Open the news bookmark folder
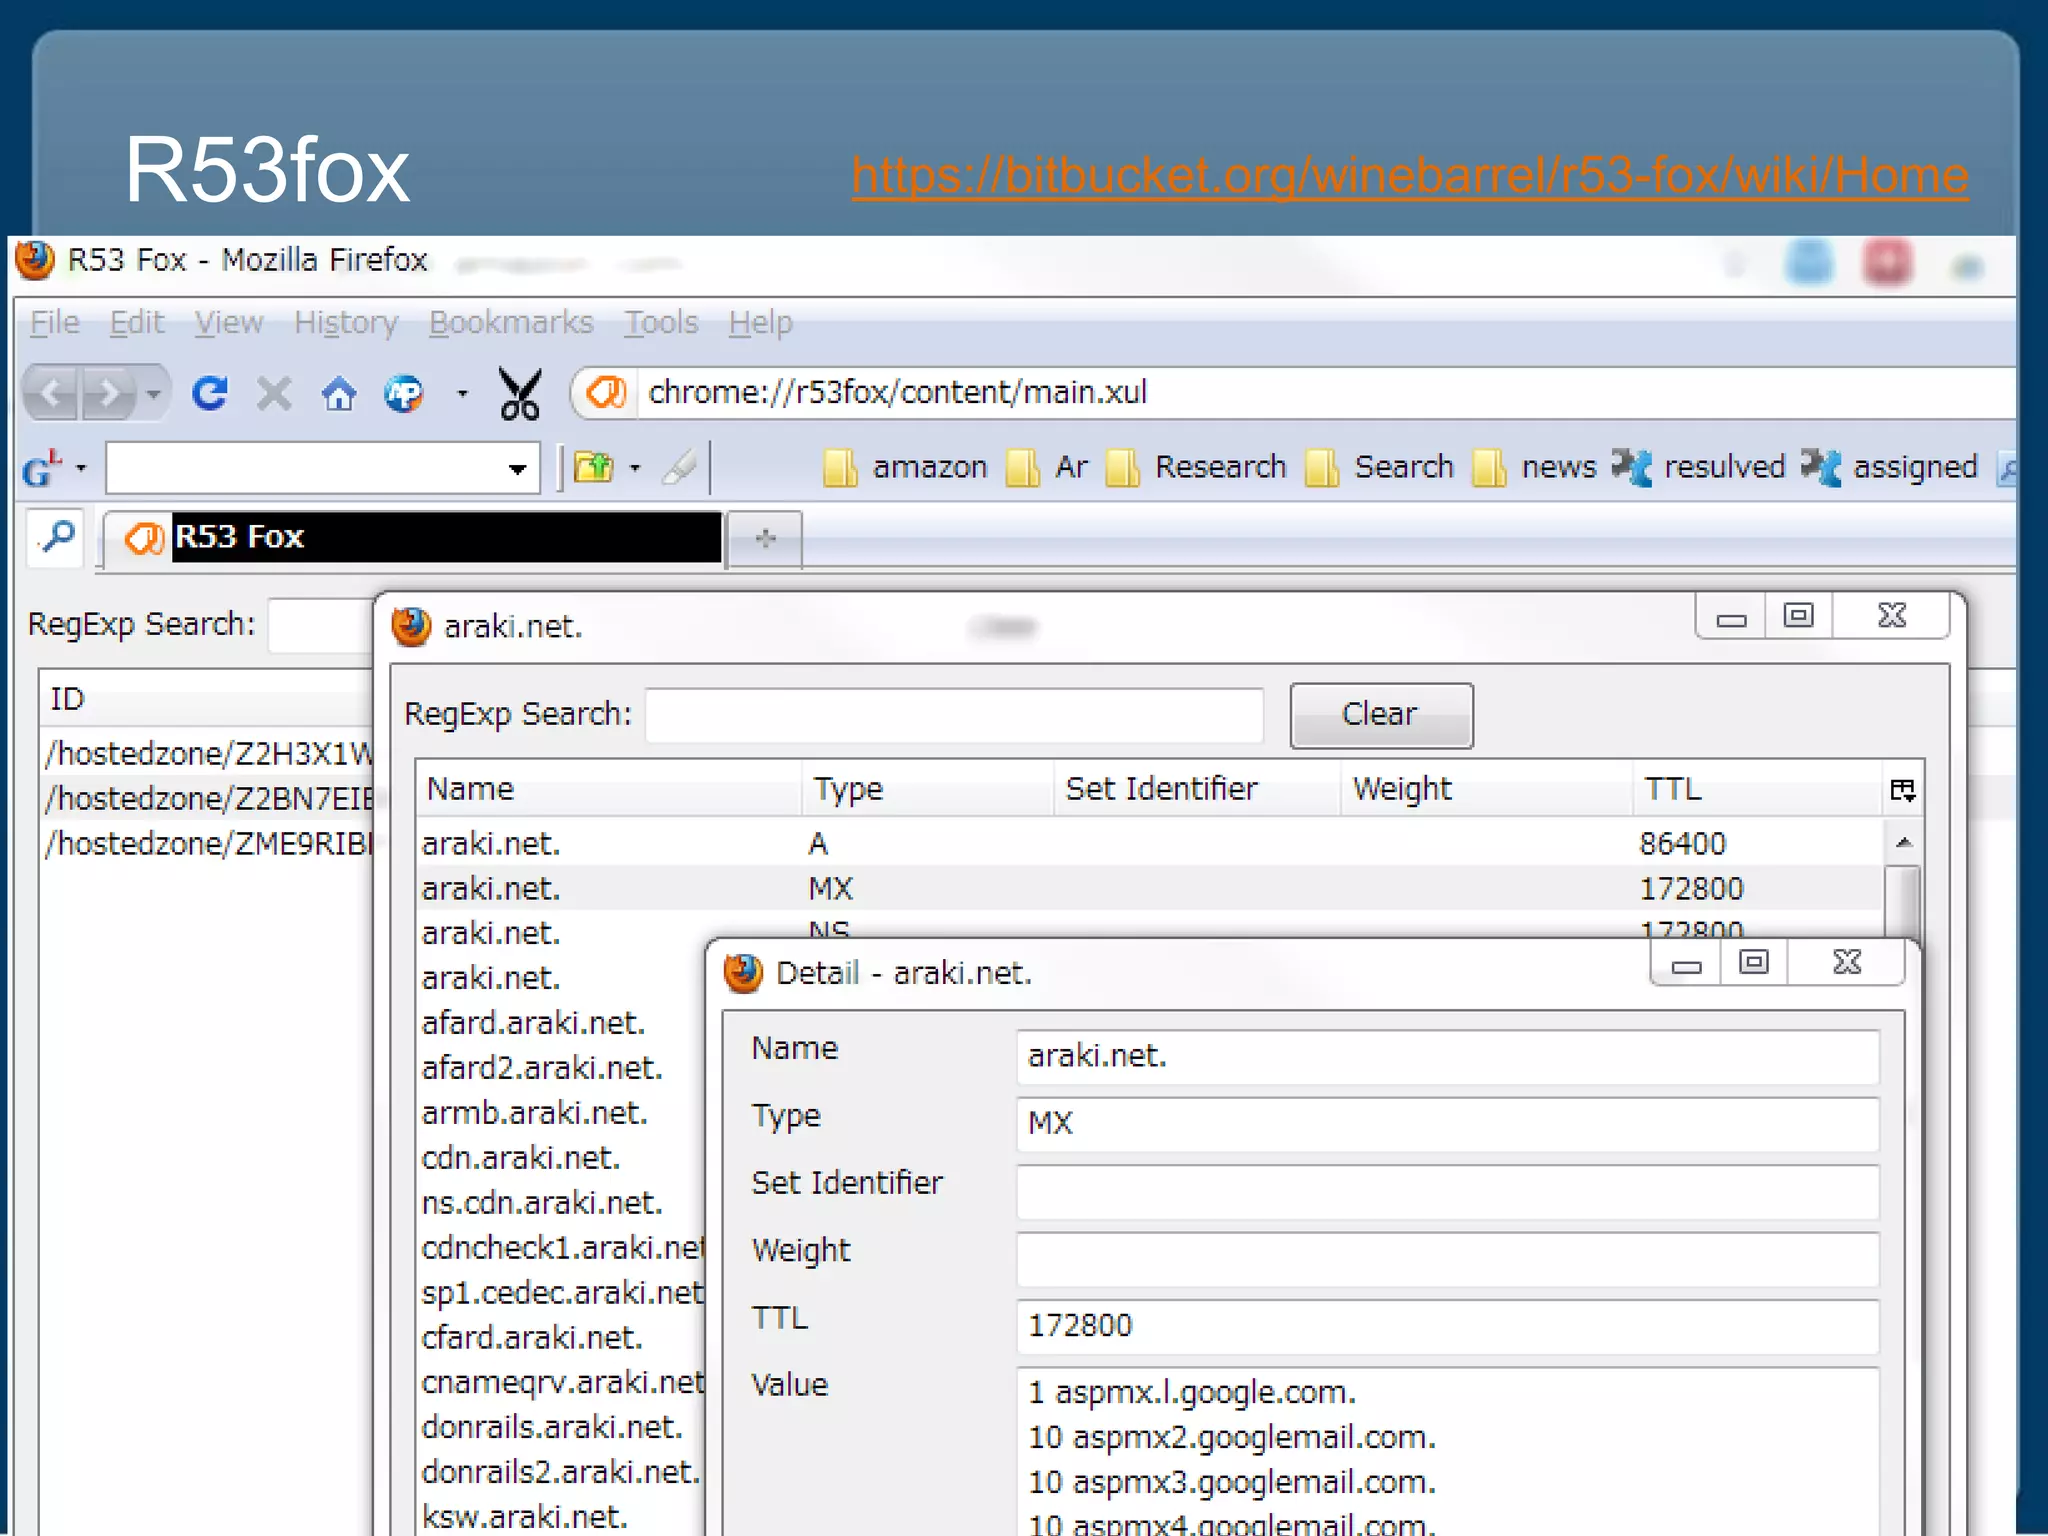This screenshot has width=2048, height=1536. [x=1534, y=467]
